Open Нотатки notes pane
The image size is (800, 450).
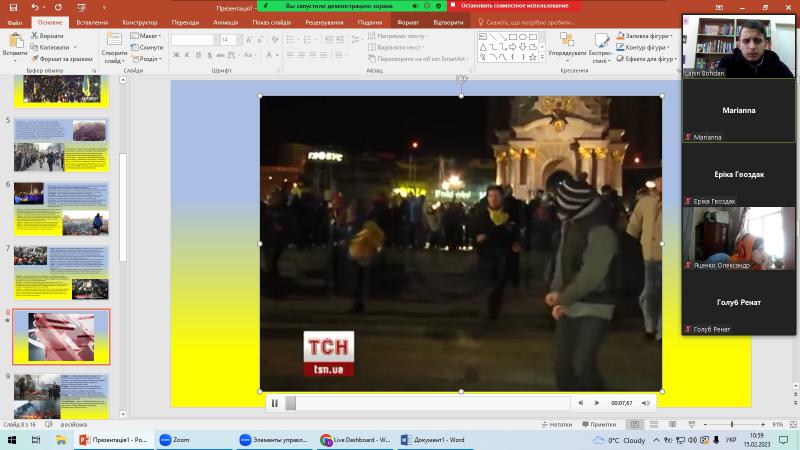557,424
